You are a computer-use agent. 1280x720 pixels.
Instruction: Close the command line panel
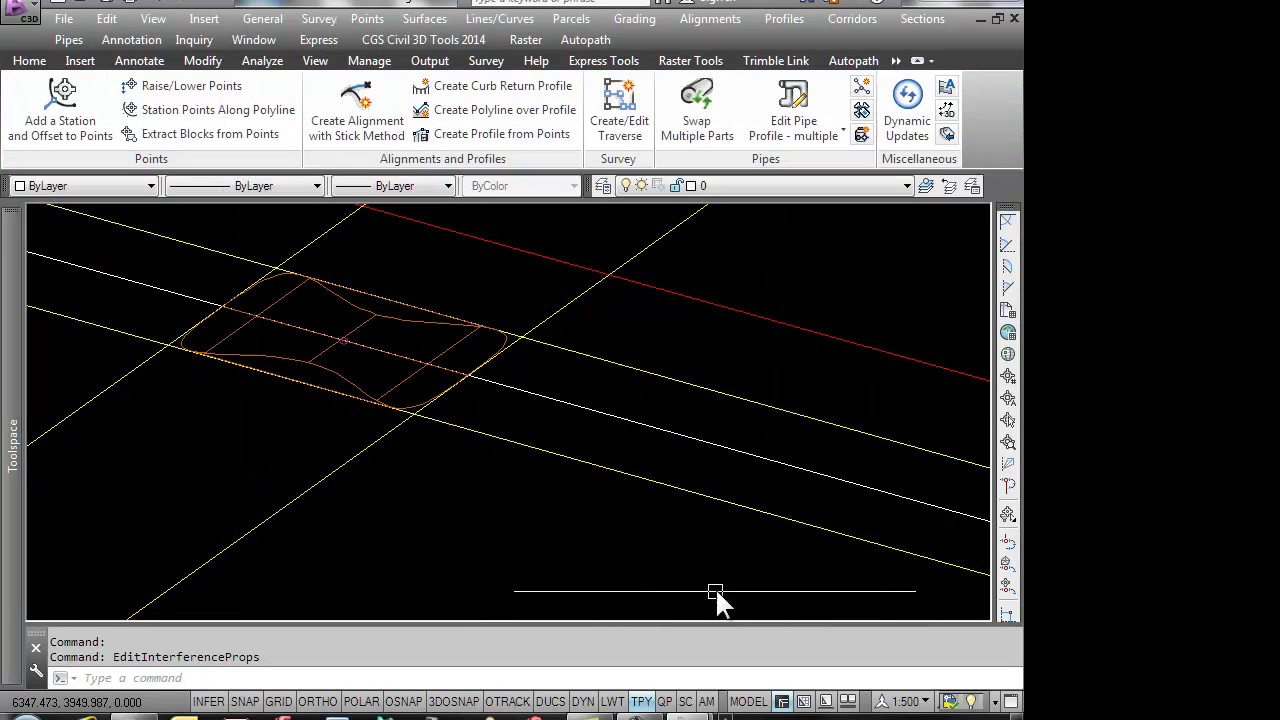tap(36, 648)
